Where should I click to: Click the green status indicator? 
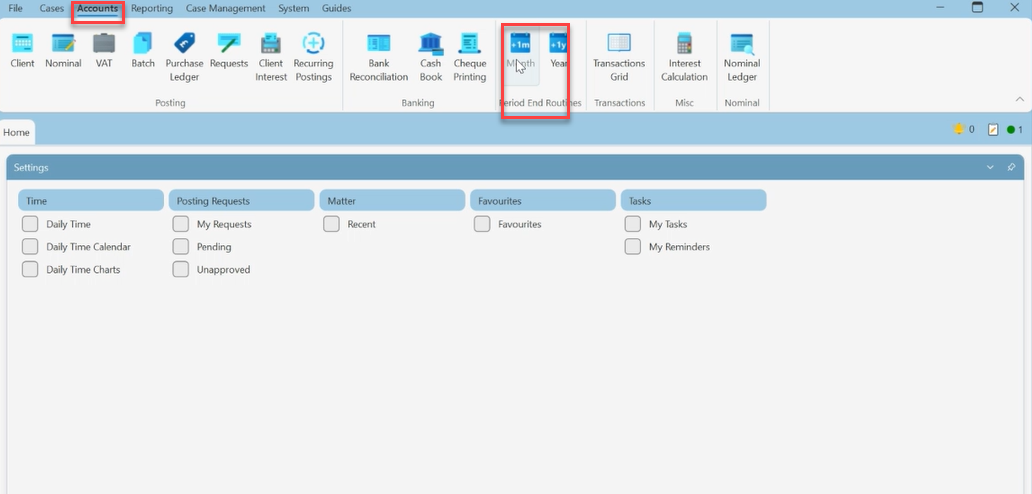[1011, 130]
